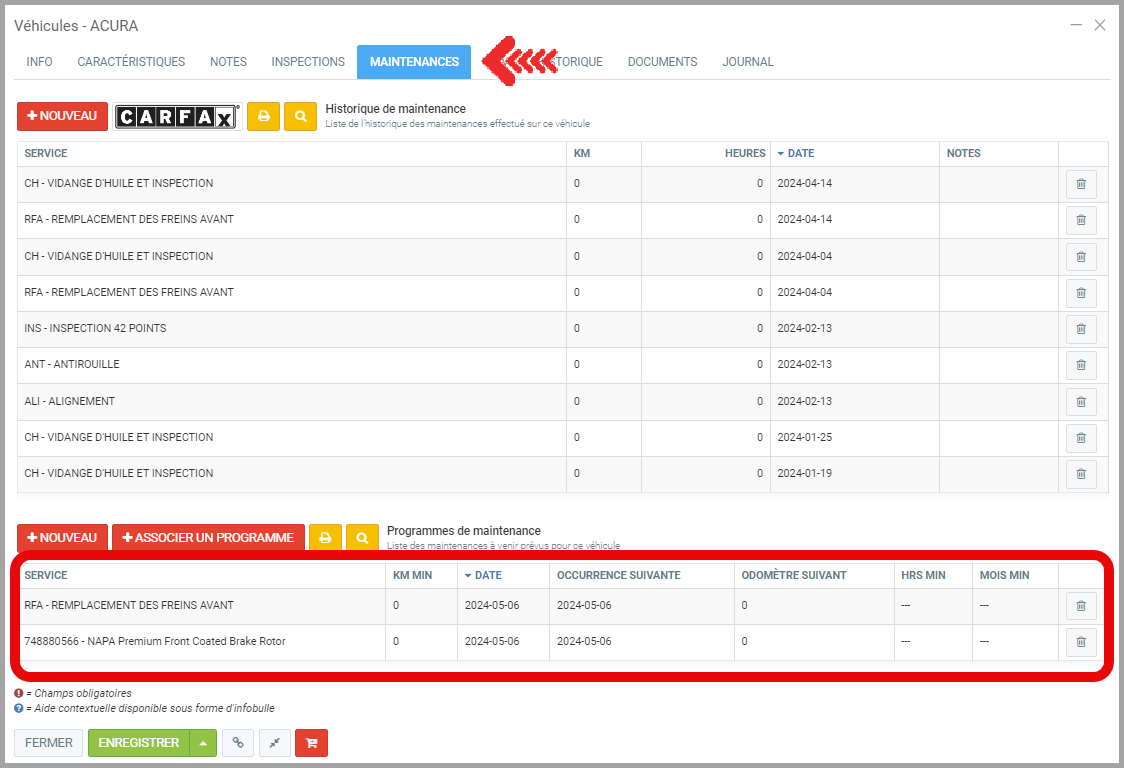The width and height of the screenshot is (1124, 768).
Task: Delete the NAPA Premium Brake Rotor program
Action: [1081, 642]
